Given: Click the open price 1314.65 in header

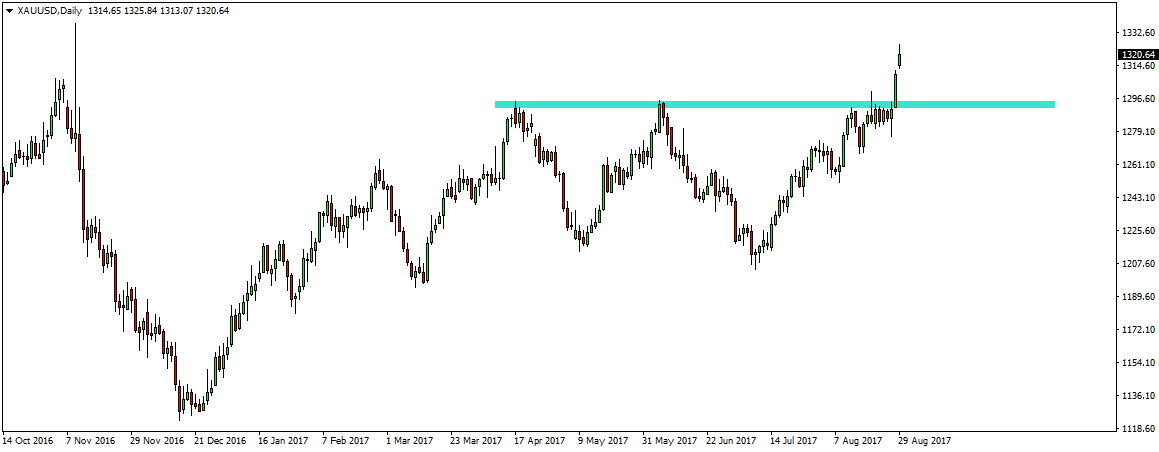Looking at the screenshot, I should [103, 10].
